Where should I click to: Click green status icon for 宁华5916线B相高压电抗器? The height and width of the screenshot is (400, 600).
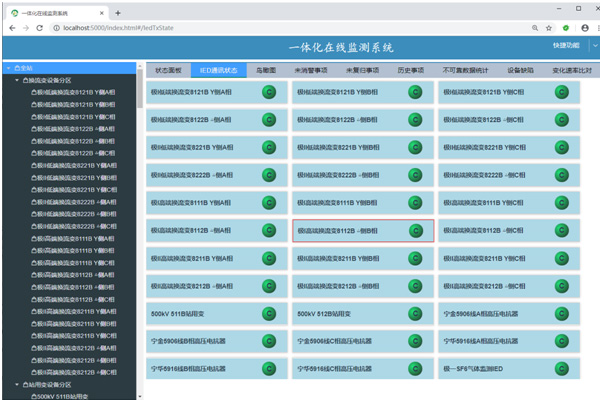pos(268,368)
